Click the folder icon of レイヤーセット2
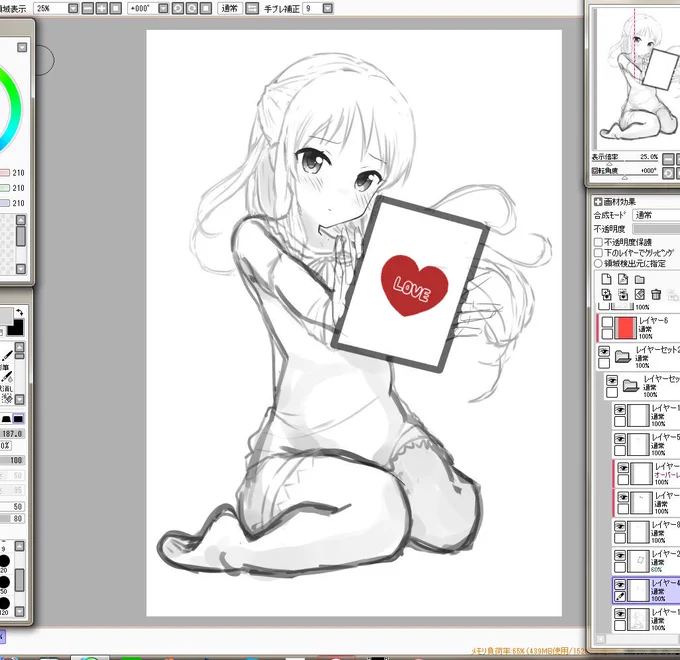Screen dimensions: 680x660 coord(623,356)
